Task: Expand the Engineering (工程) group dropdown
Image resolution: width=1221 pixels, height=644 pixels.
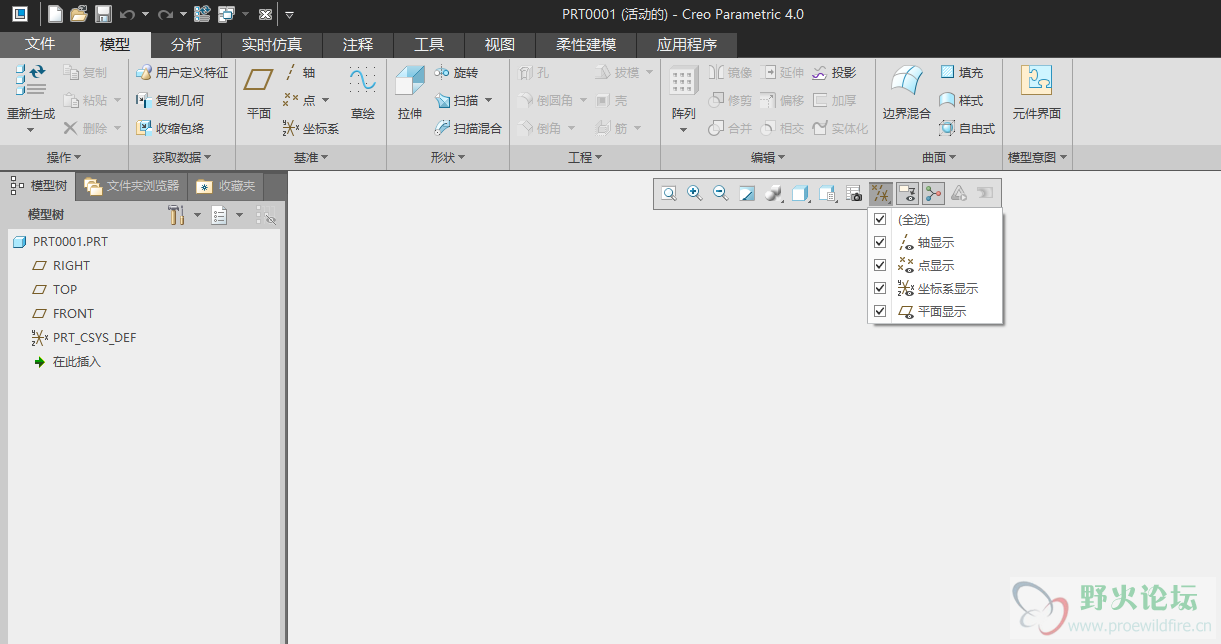Action: pos(585,158)
